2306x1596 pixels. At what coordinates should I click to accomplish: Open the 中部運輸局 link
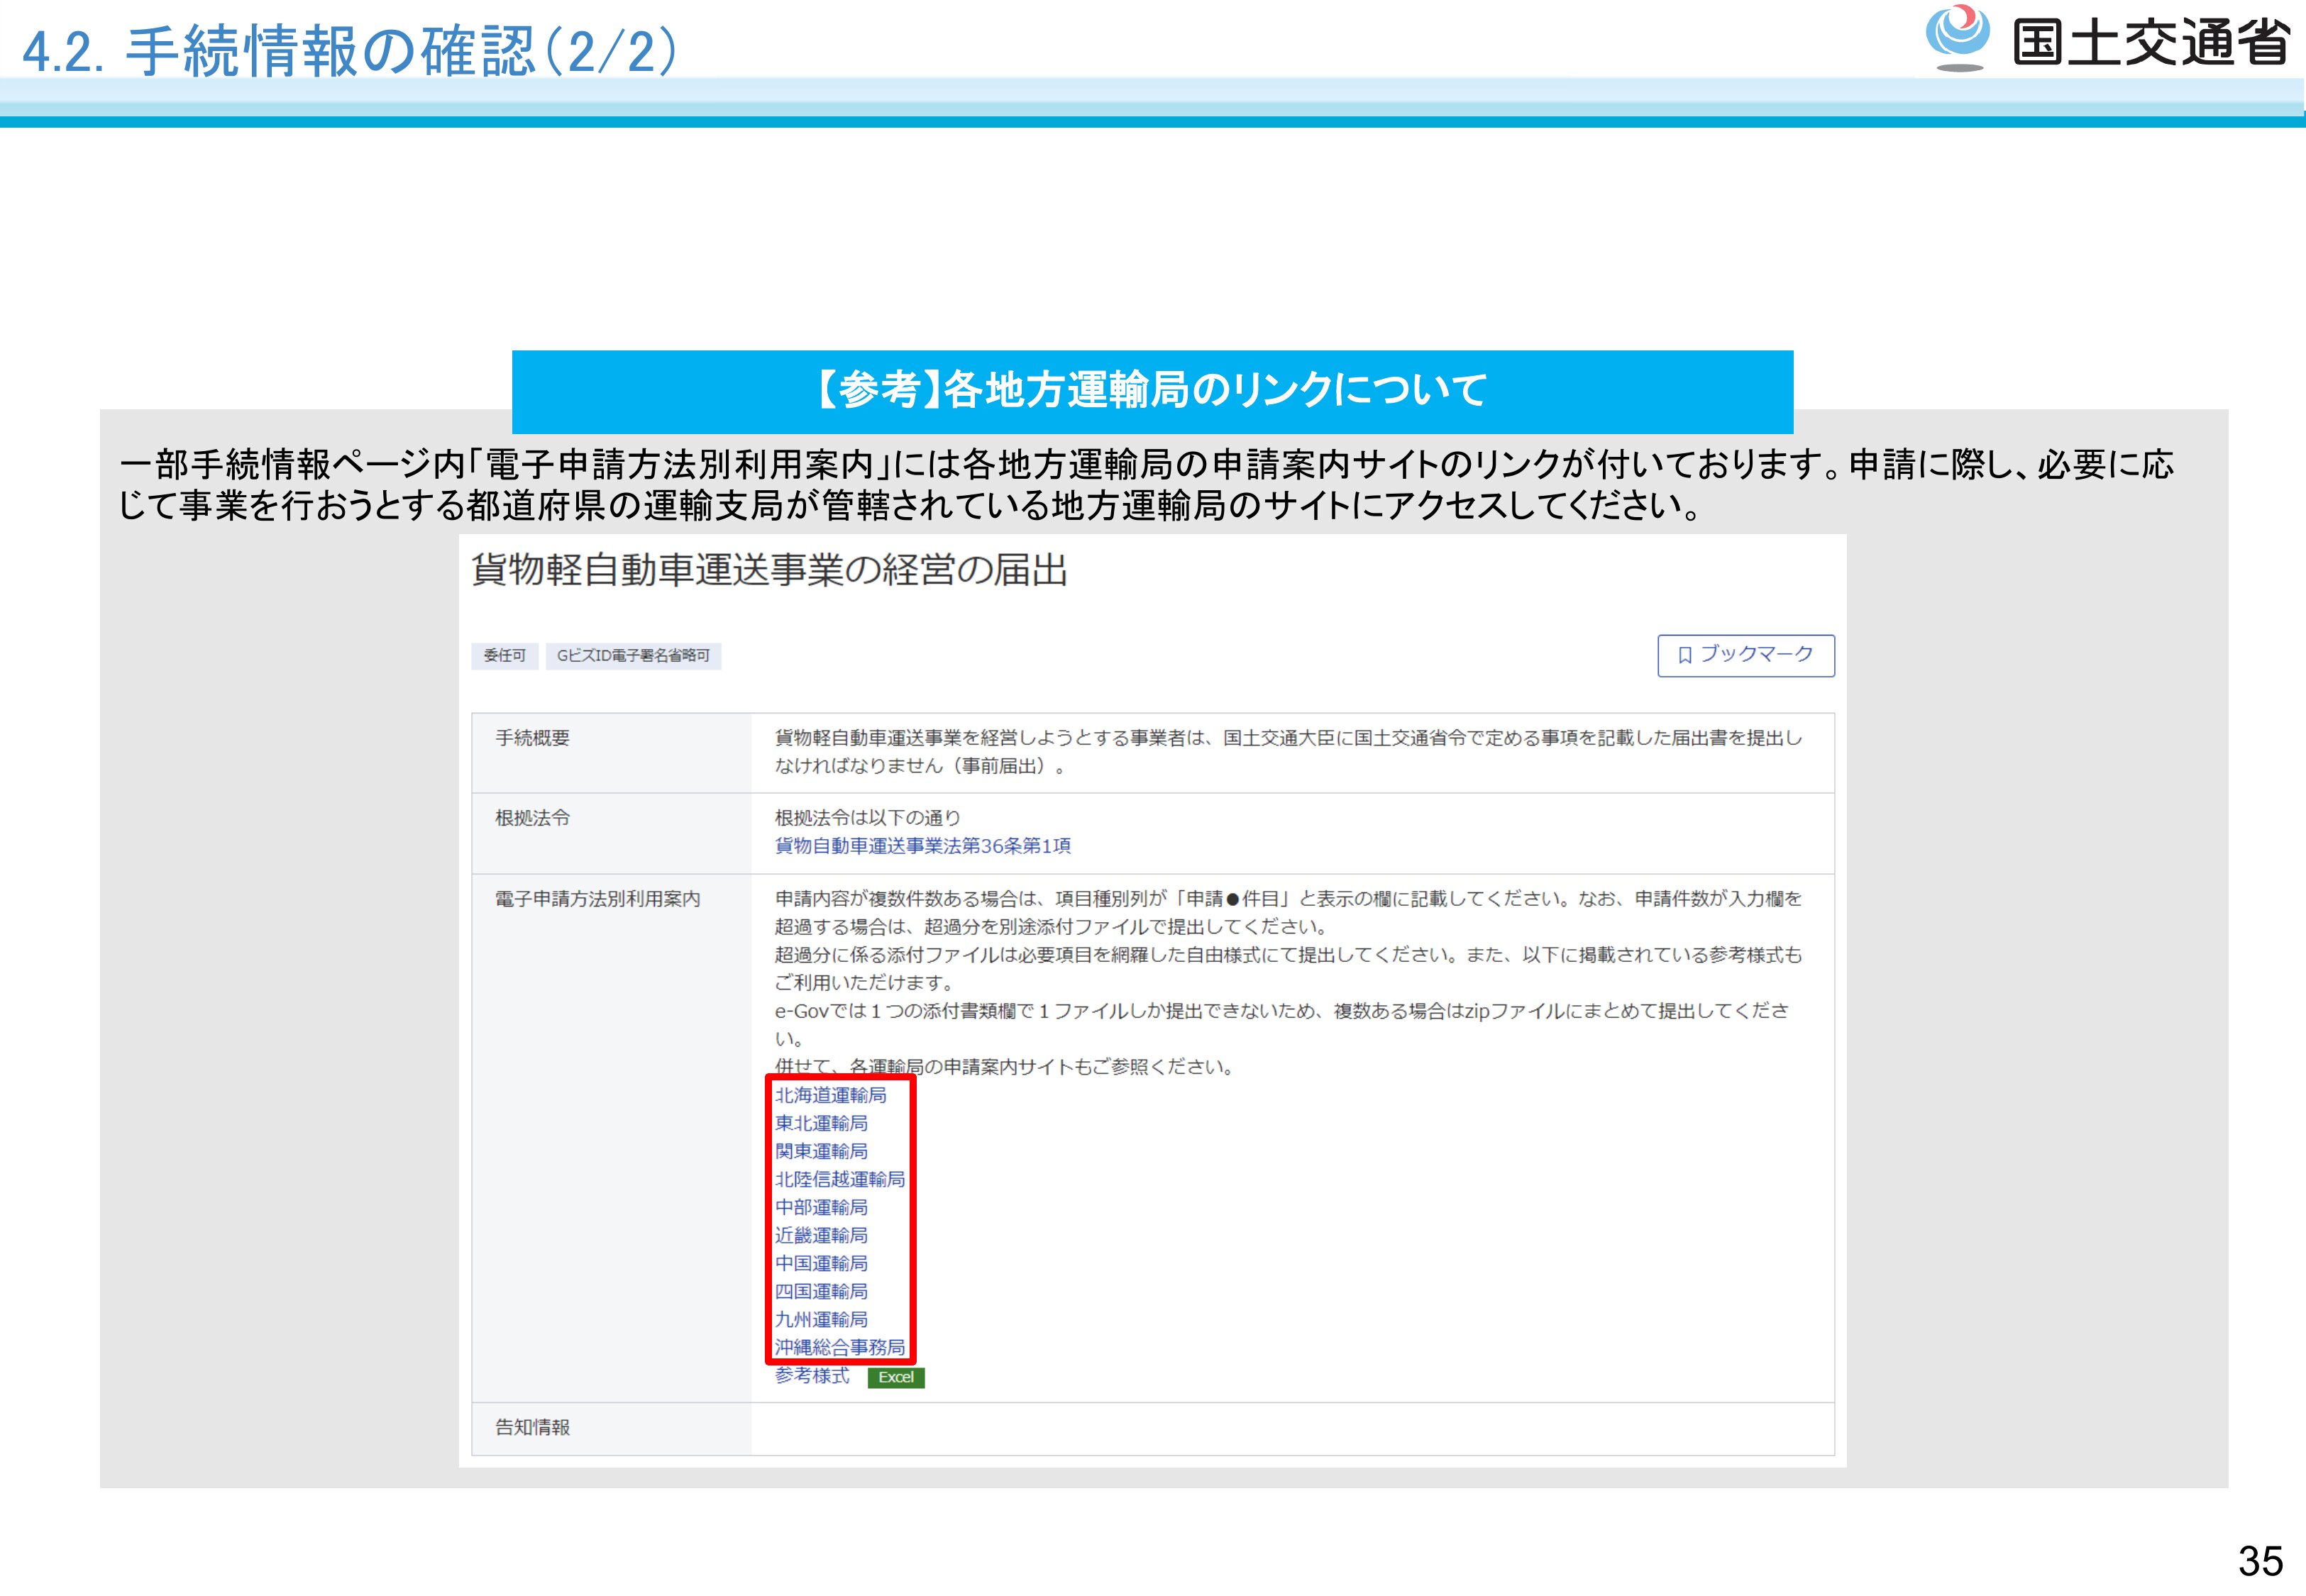point(821,1207)
